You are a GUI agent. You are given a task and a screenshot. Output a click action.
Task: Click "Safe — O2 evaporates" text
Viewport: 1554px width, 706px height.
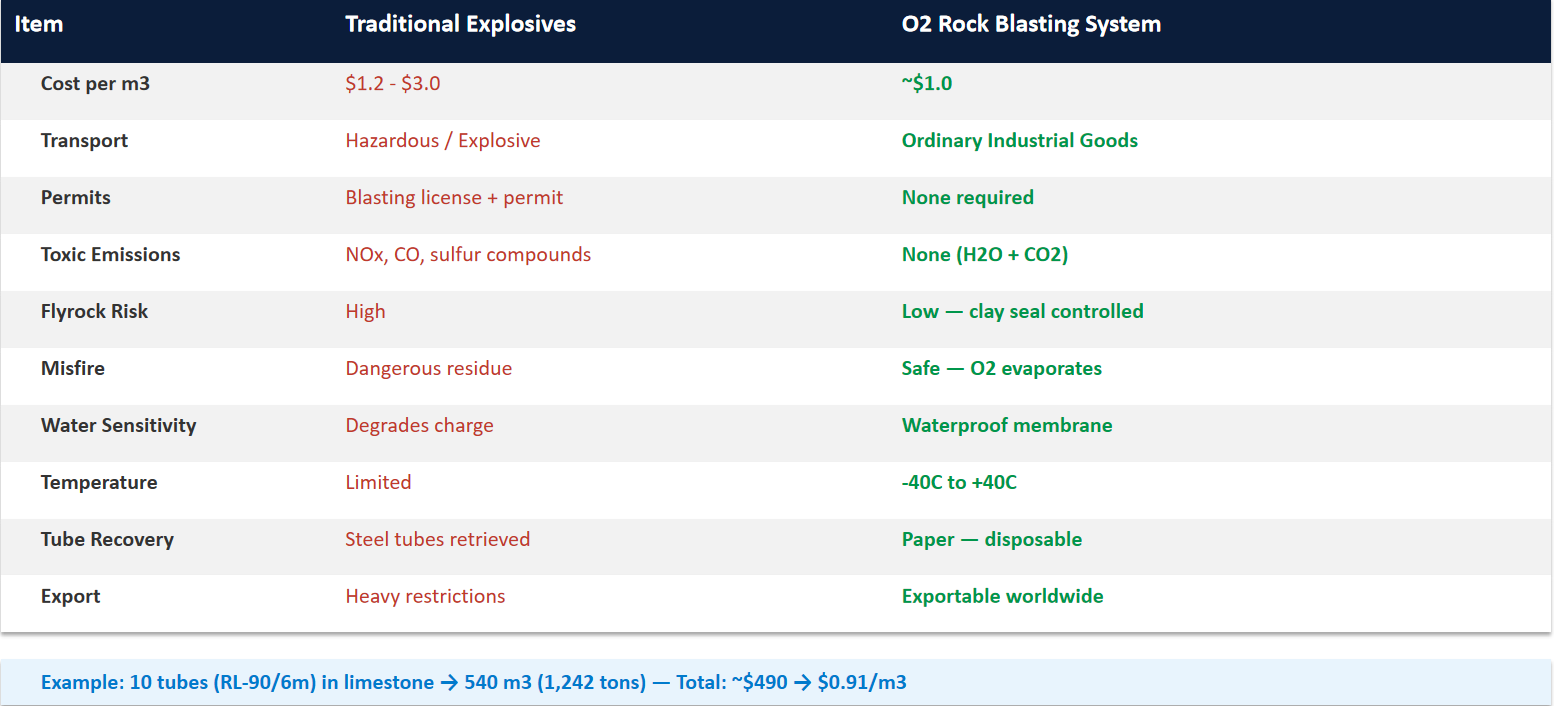pos(1001,369)
